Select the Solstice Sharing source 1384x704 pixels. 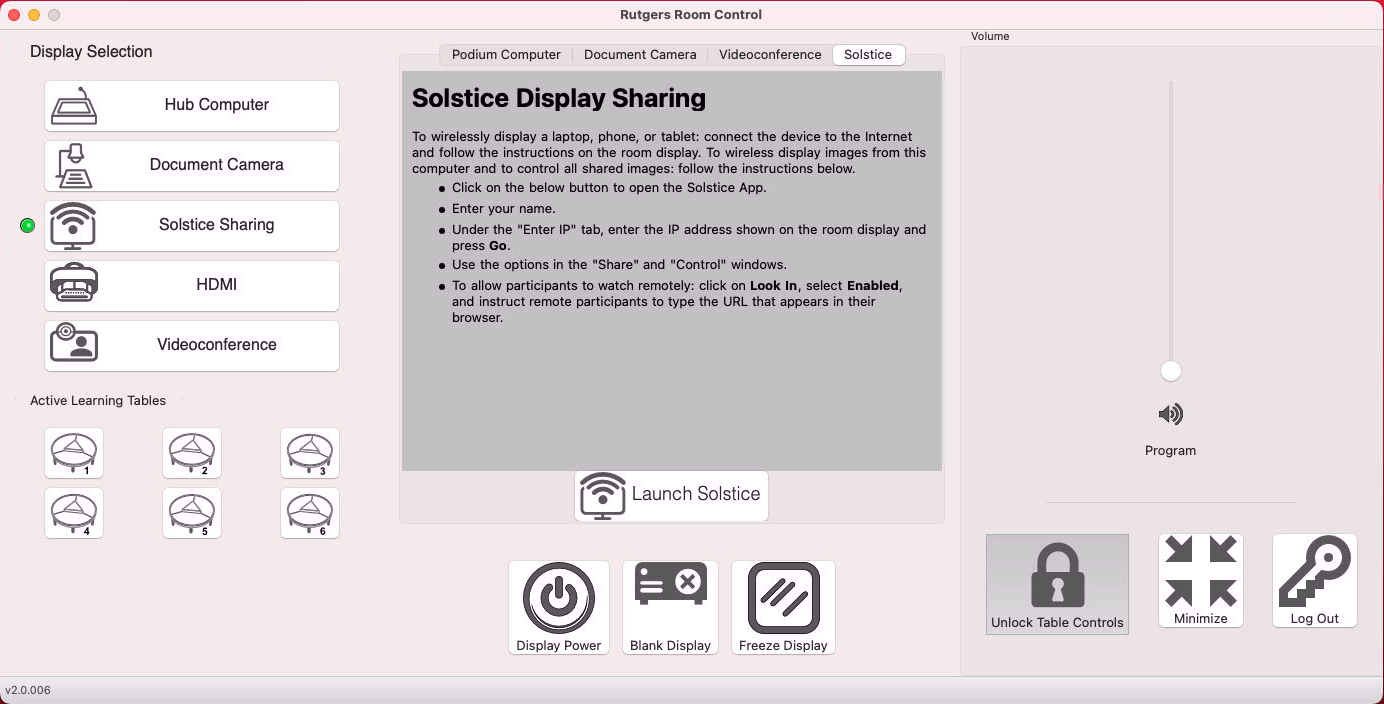click(x=192, y=225)
